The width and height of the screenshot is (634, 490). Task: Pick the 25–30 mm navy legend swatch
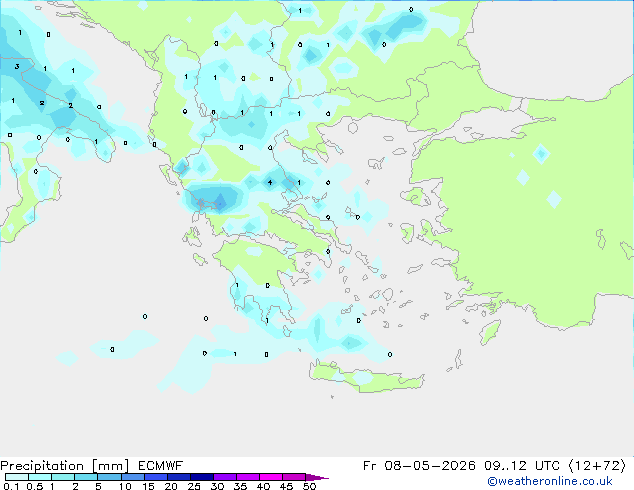coord(202,477)
